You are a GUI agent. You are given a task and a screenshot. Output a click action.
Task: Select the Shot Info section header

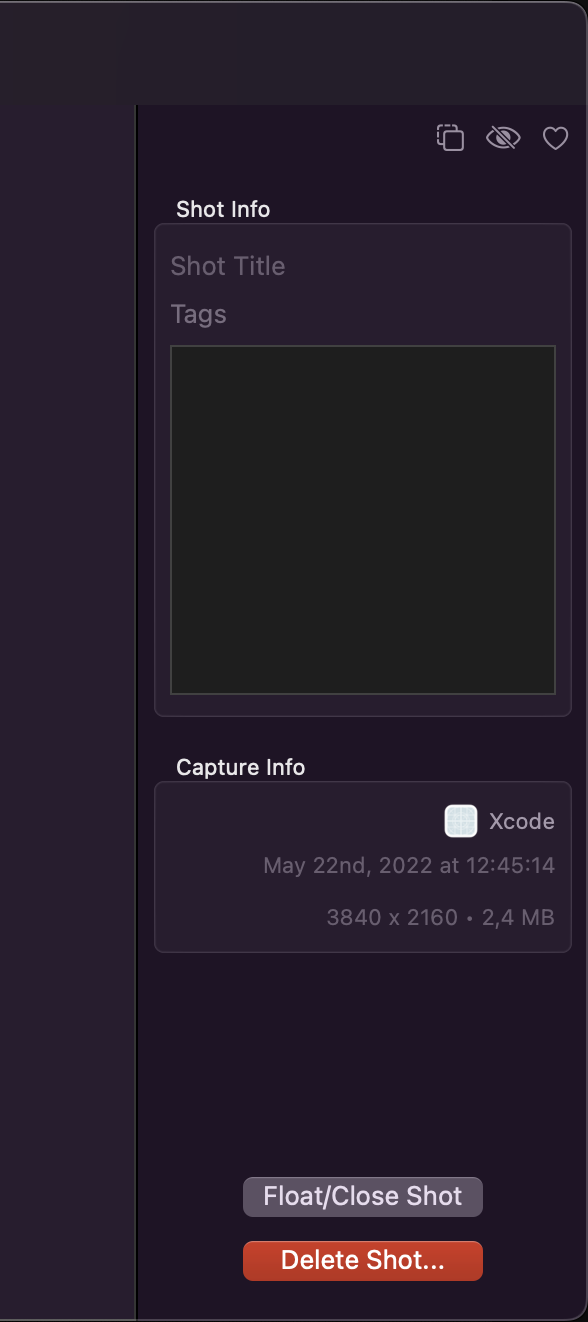(x=223, y=209)
